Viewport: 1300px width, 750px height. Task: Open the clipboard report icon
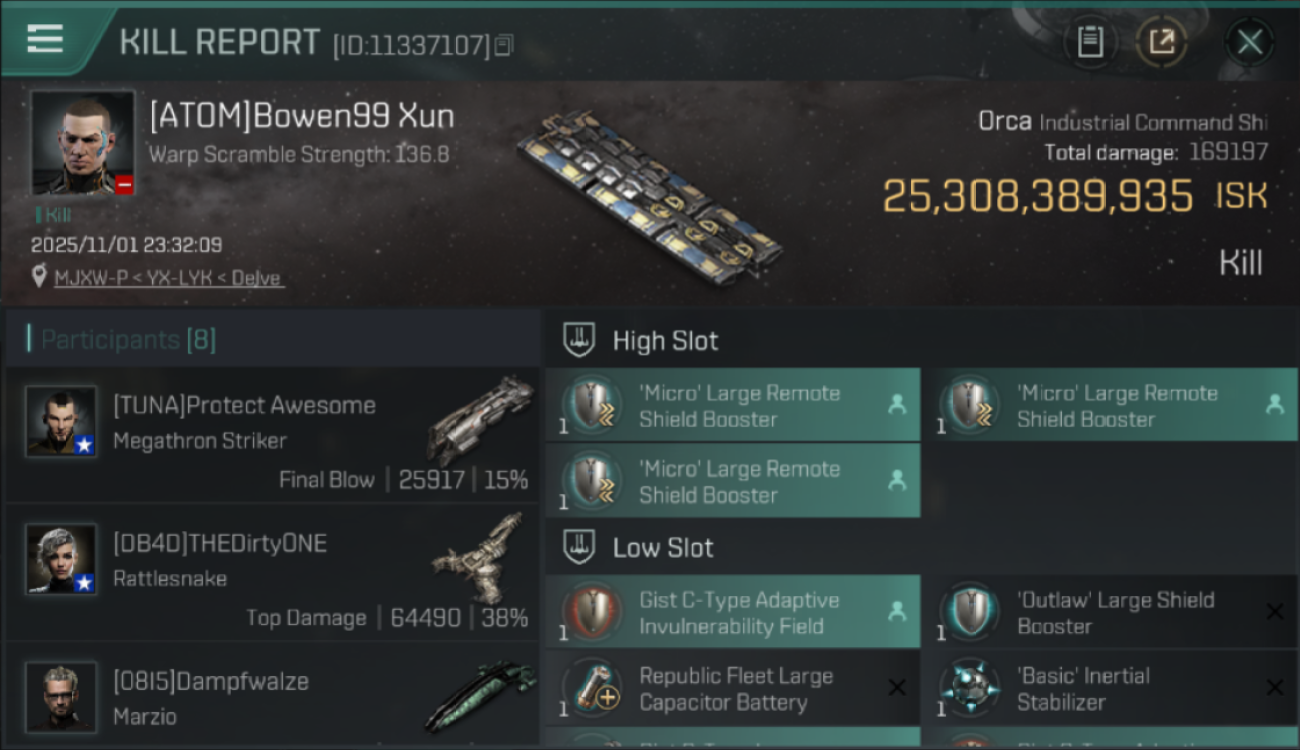(x=1090, y=42)
